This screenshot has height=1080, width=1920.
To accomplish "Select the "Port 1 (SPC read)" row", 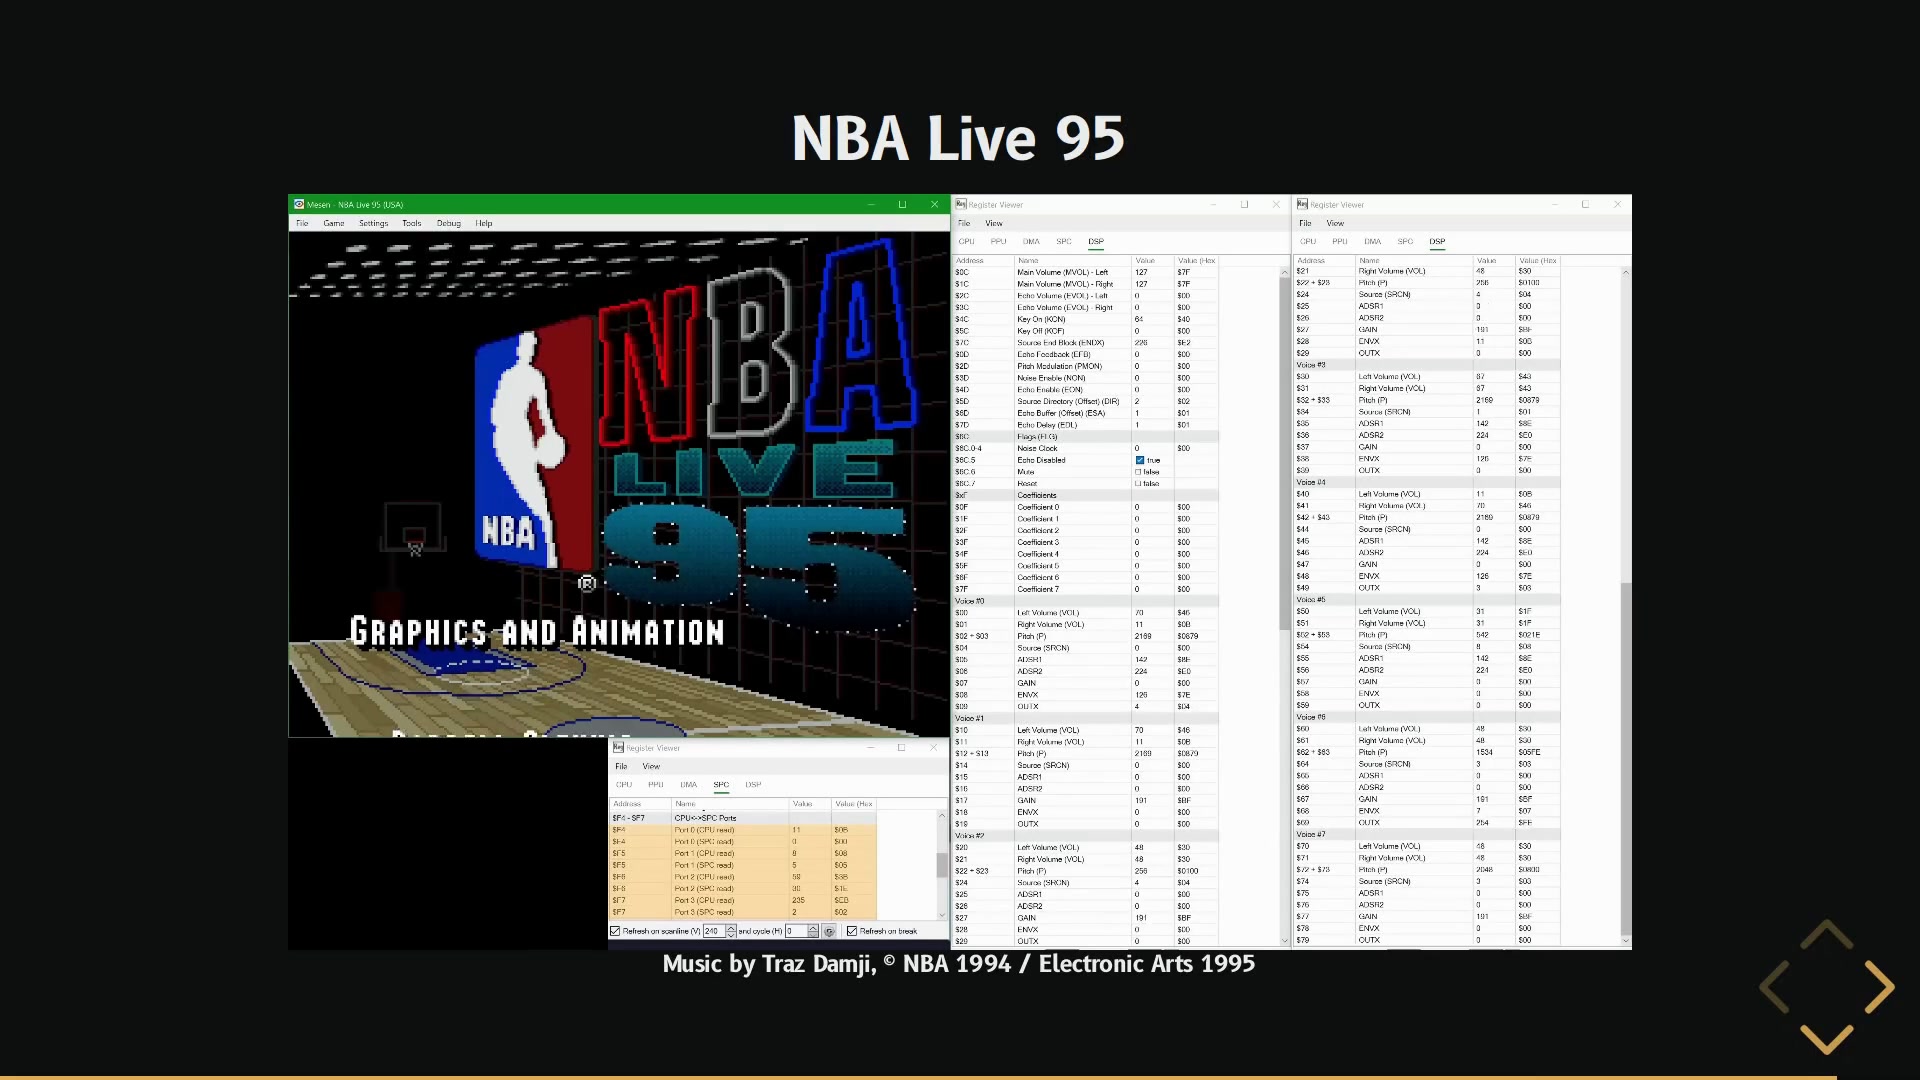I will tap(744, 865).
